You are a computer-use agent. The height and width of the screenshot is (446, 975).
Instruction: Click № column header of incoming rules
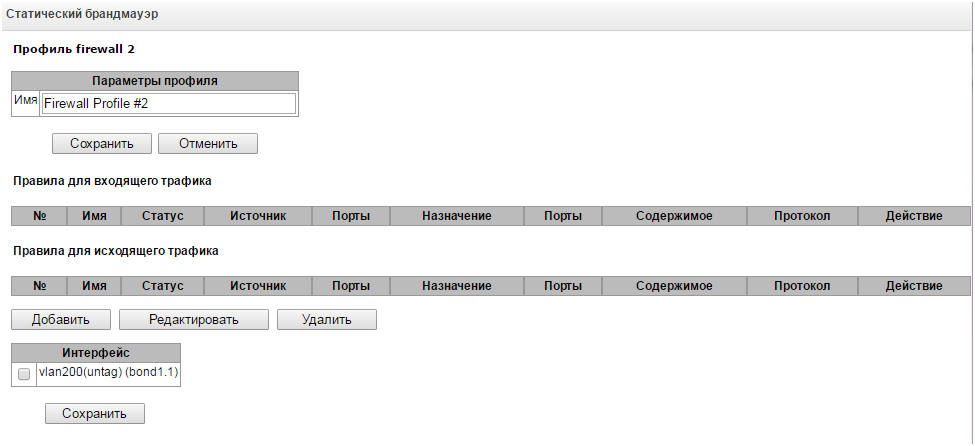coord(40,215)
